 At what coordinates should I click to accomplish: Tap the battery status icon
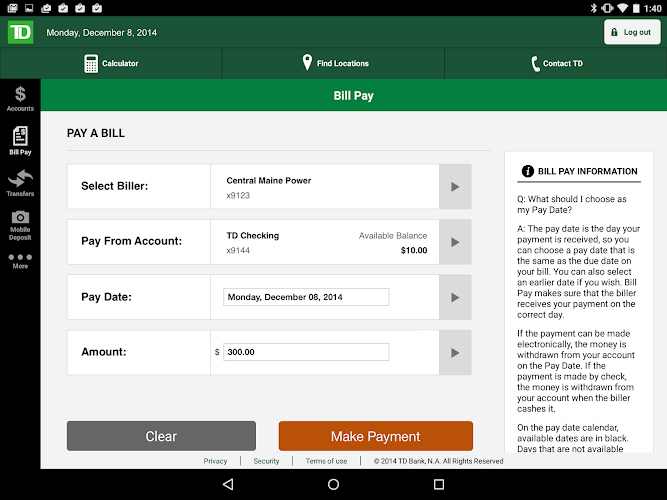tap(636, 8)
